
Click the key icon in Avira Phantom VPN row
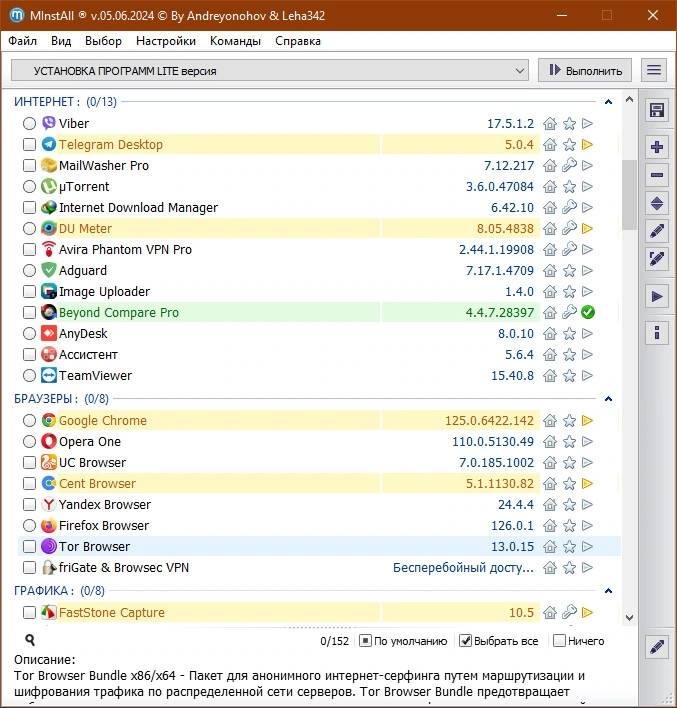pyautogui.click(x=569, y=249)
